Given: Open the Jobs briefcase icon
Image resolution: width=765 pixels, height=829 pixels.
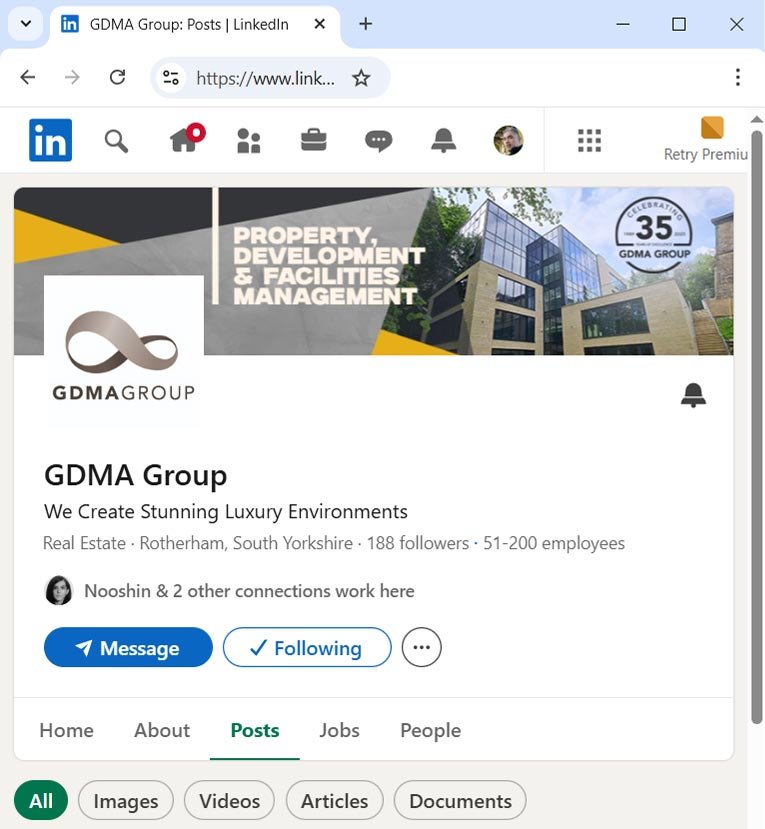Looking at the screenshot, I should [313, 141].
